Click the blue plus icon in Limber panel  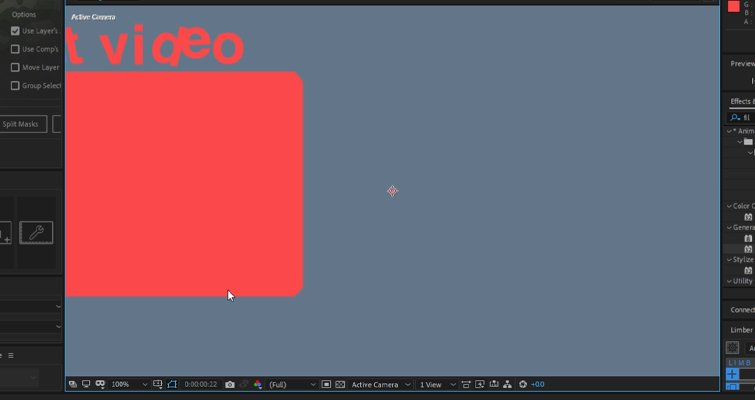pos(732,374)
